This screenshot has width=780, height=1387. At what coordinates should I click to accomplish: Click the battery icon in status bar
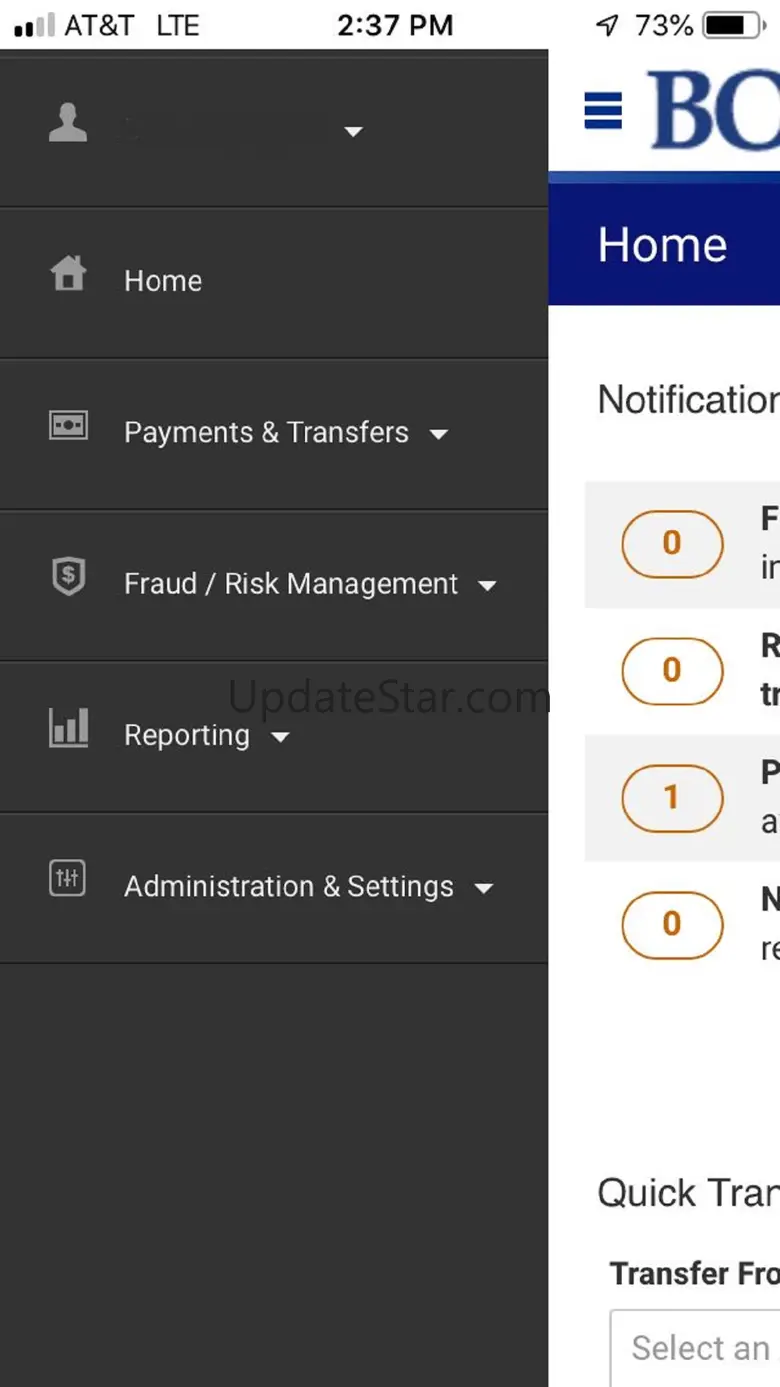(735, 25)
